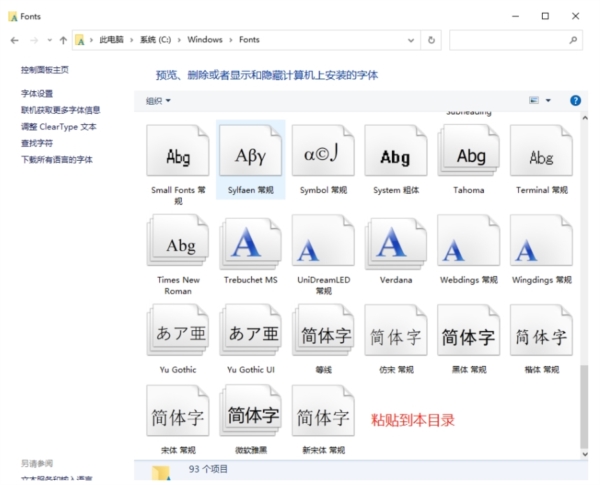This screenshot has width=600, height=485.
Task: Select the 等线 font icon
Action: [323, 330]
